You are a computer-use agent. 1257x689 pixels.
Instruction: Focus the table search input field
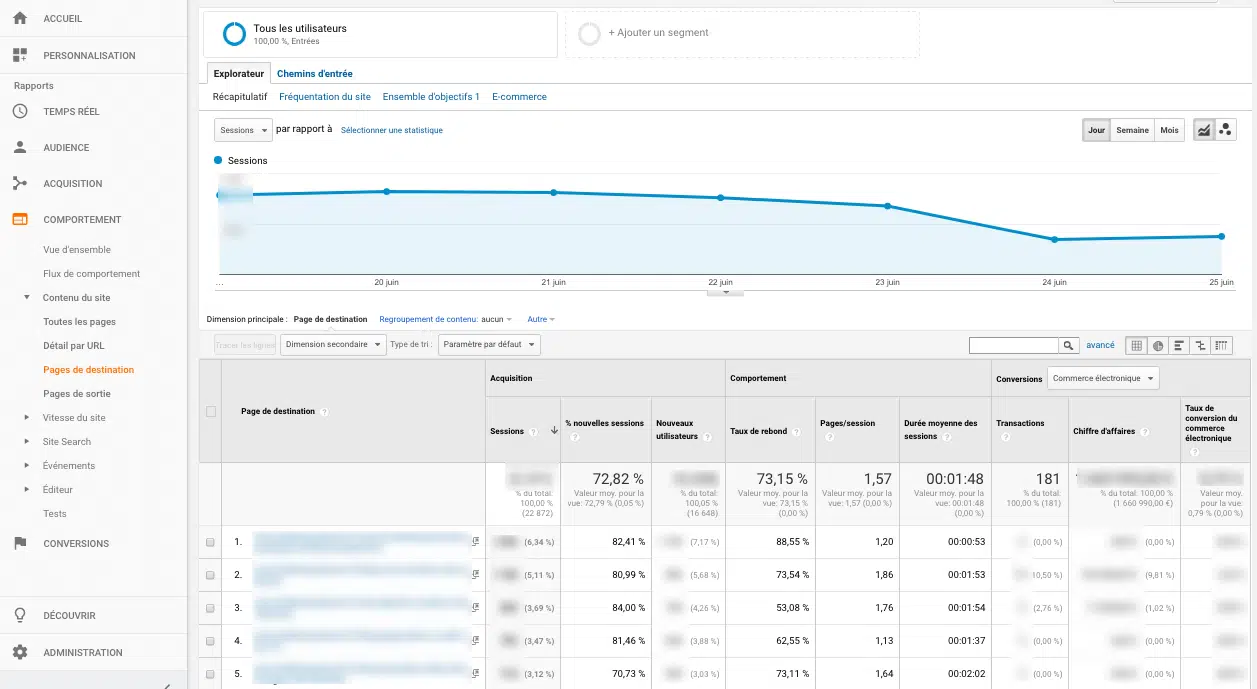pyautogui.click(x=1014, y=345)
